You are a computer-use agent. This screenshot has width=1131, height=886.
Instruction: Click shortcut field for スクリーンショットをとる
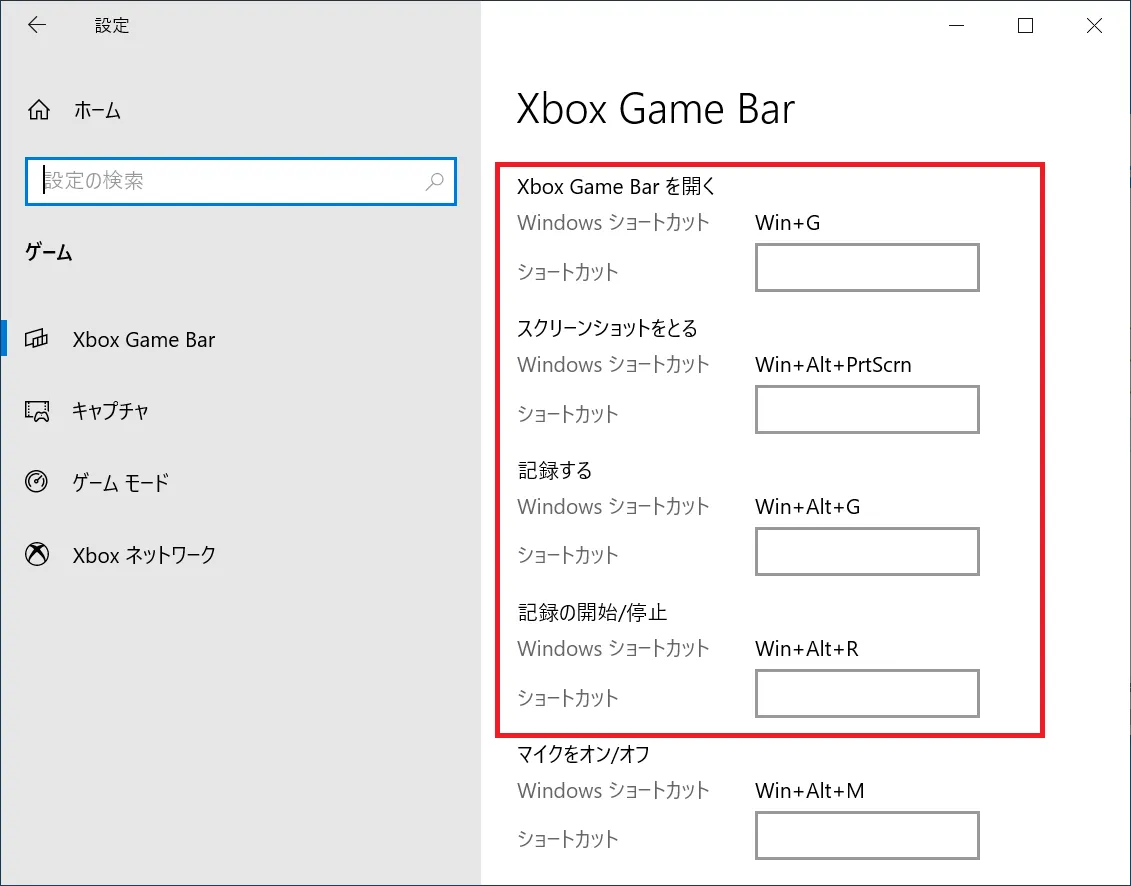click(867, 410)
